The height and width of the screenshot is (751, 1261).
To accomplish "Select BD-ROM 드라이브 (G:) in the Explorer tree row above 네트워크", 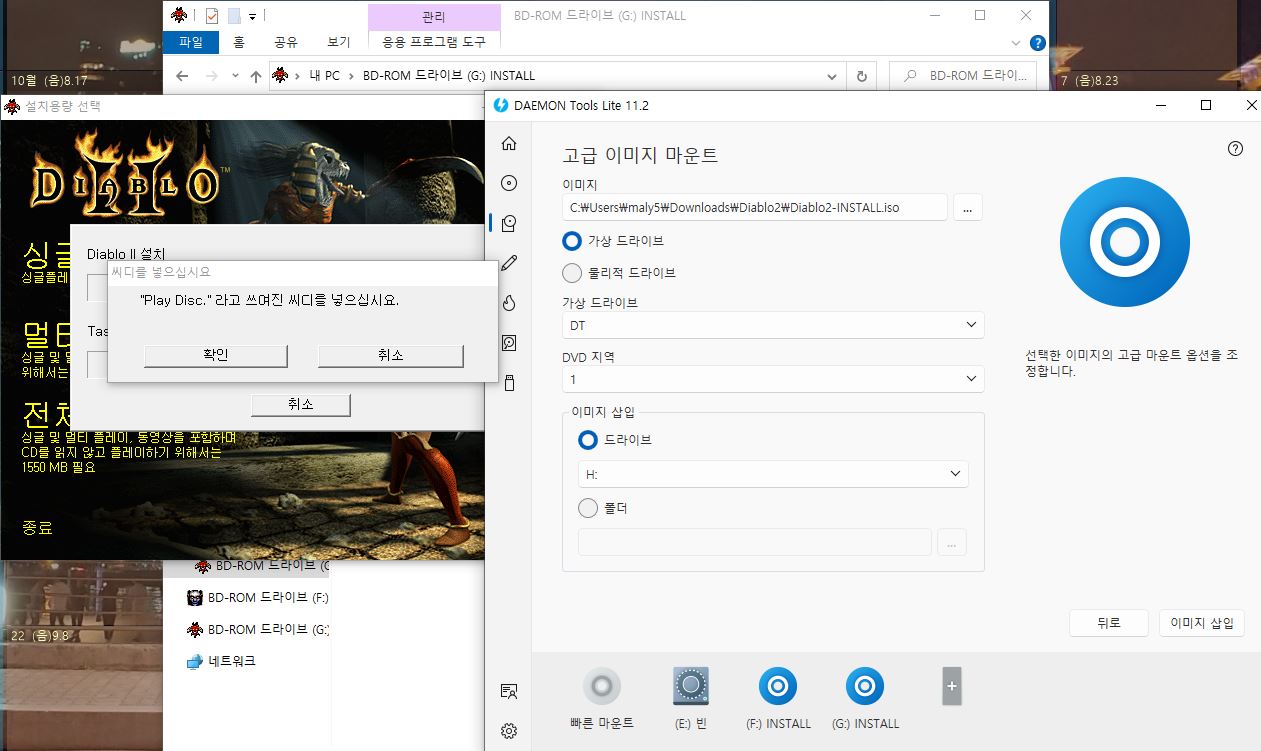I will coord(258,629).
